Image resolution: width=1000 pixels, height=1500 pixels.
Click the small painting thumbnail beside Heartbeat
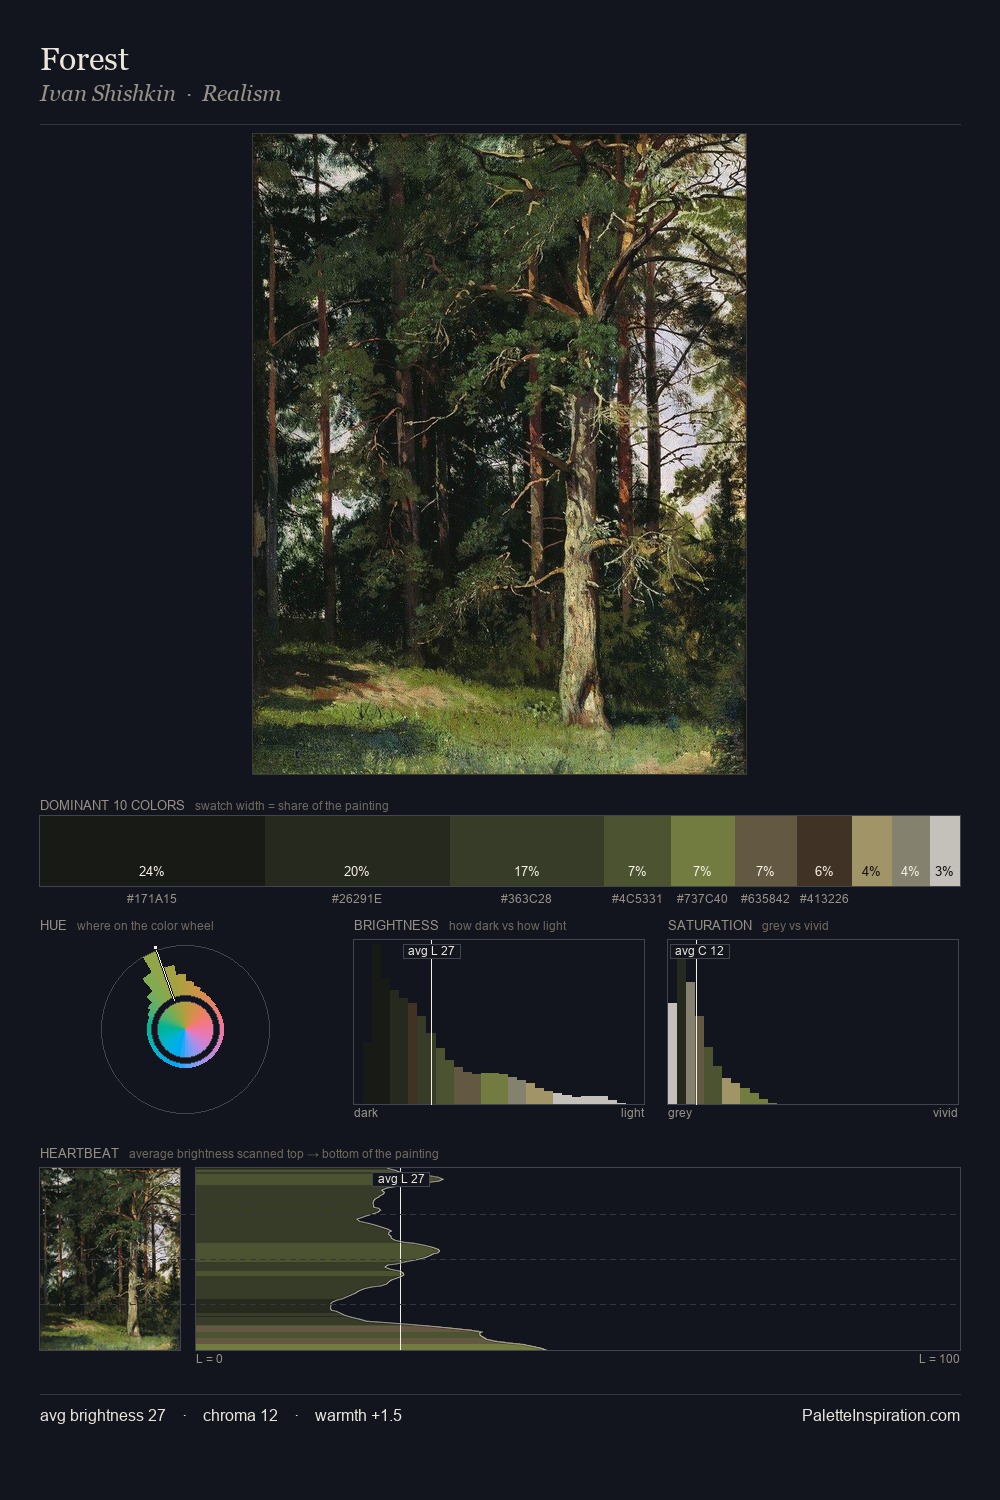pyautogui.click(x=110, y=1259)
